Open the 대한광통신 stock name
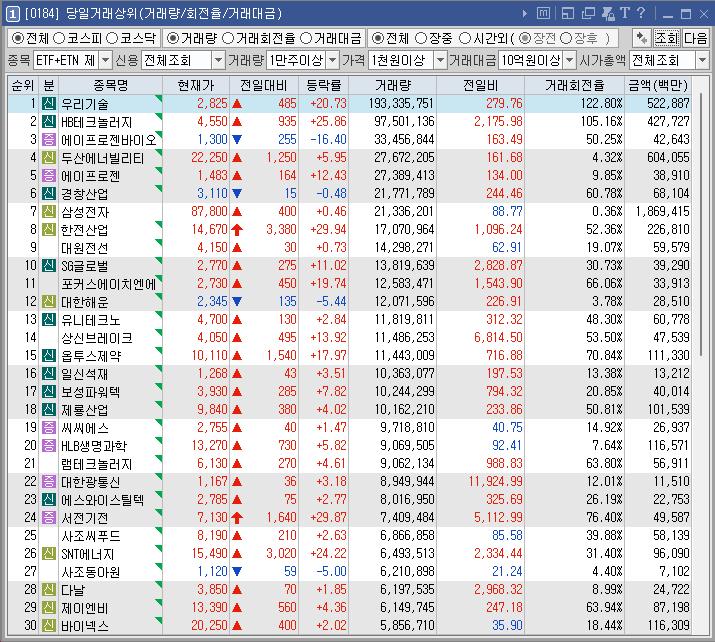The image size is (715, 642). coord(90,482)
